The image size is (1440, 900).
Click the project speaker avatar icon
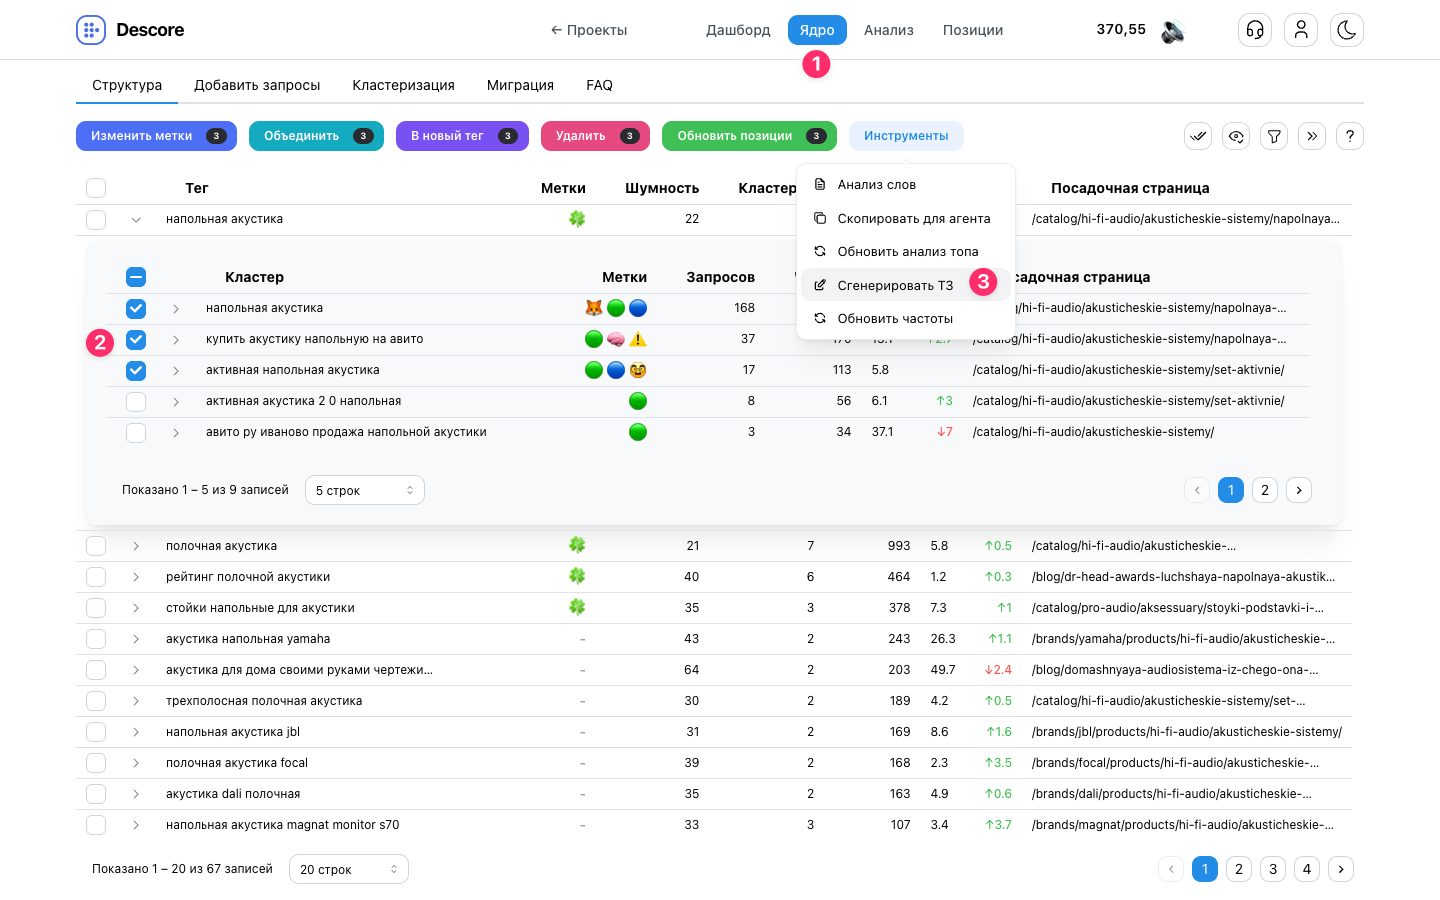tap(1173, 30)
